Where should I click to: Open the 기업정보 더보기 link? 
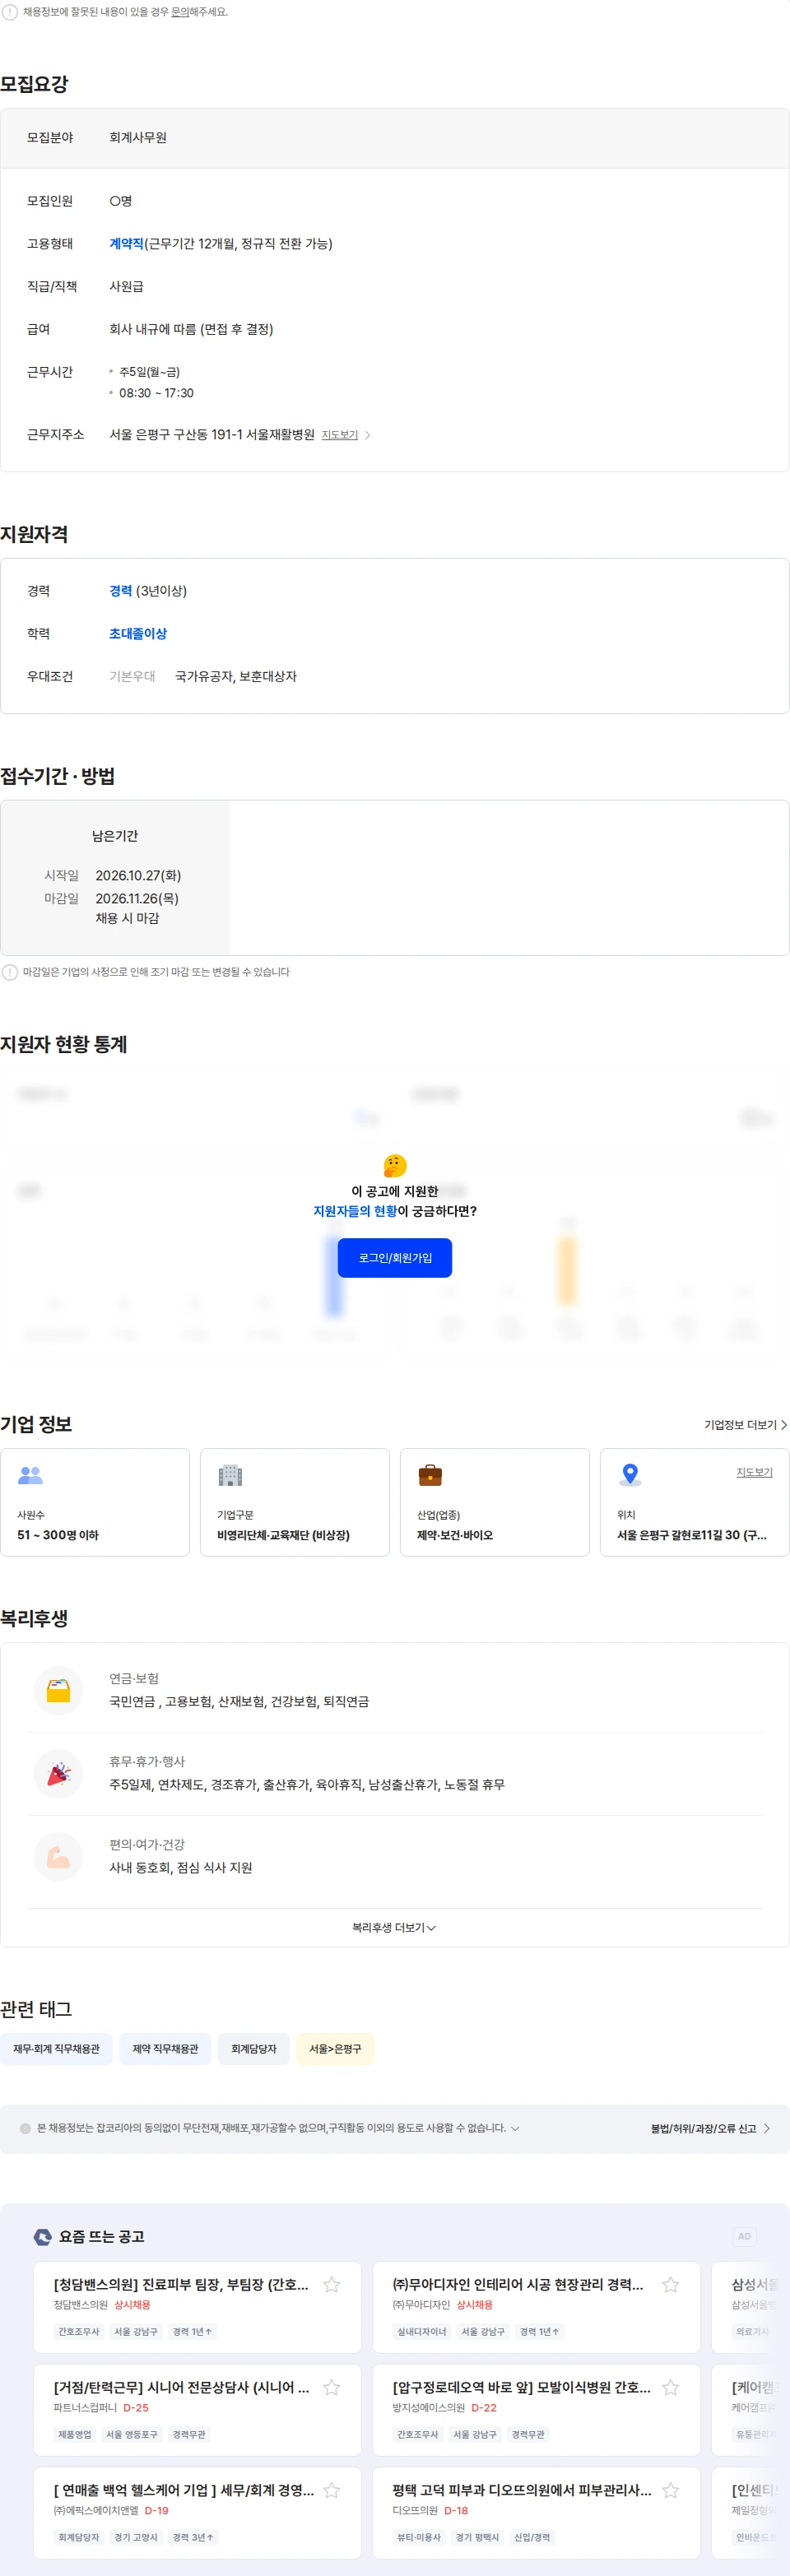(x=745, y=1425)
